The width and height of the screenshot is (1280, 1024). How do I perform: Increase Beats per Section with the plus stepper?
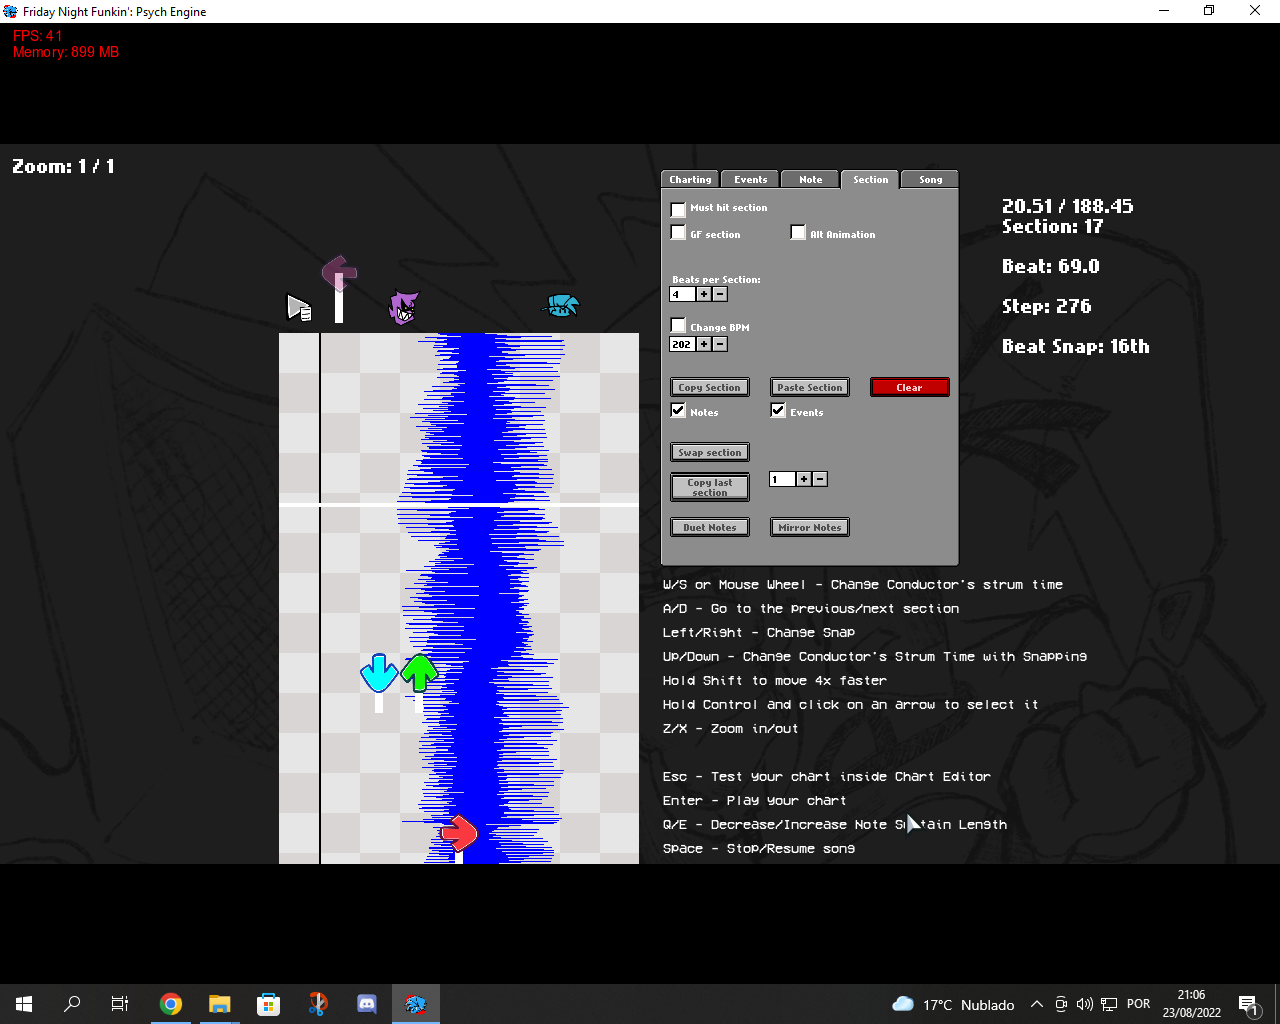coord(704,294)
